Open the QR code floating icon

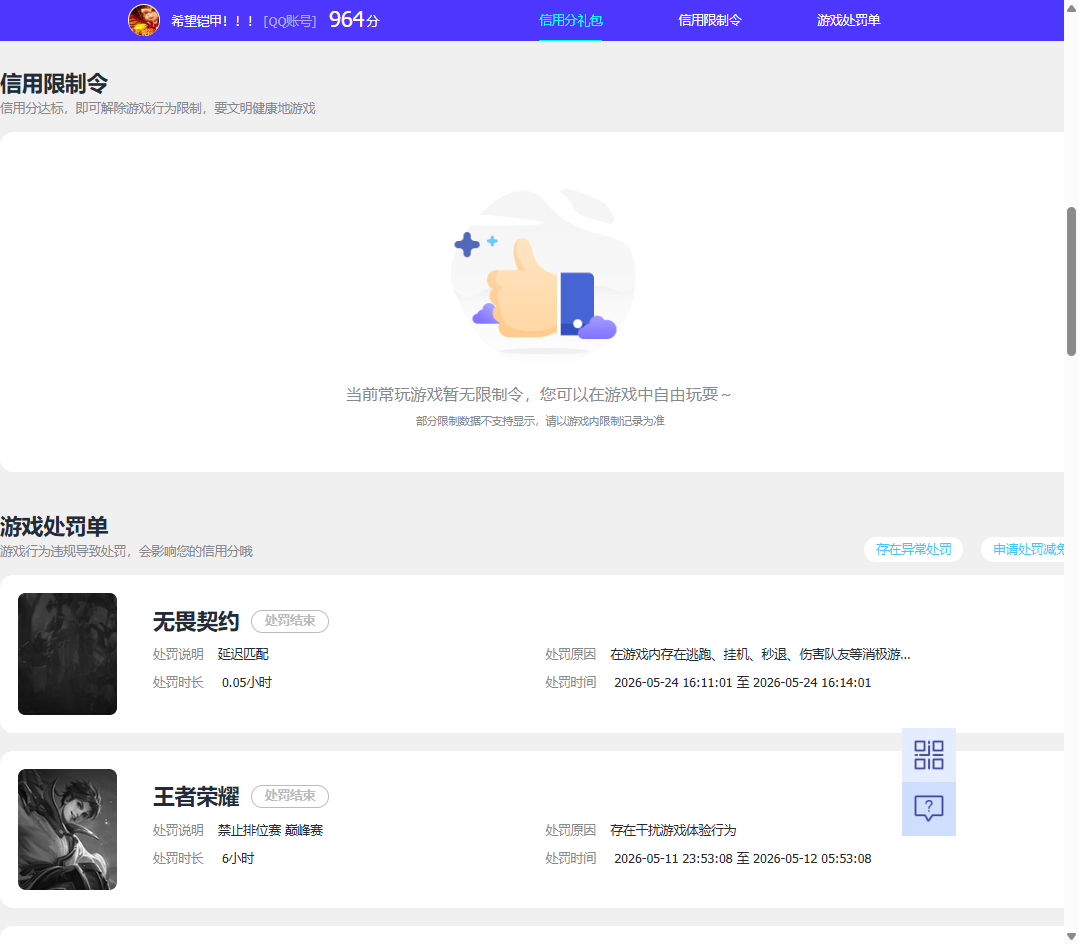(928, 755)
